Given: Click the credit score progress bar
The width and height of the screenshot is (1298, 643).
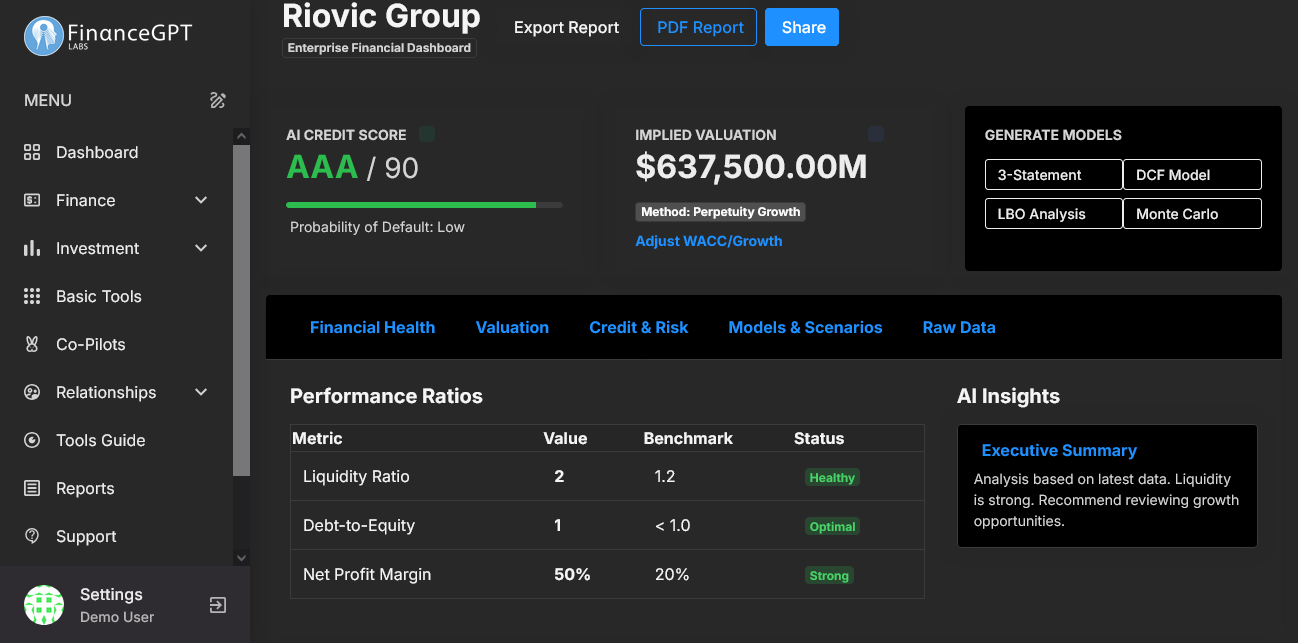Looking at the screenshot, I should pyautogui.click(x=424, y=204).
